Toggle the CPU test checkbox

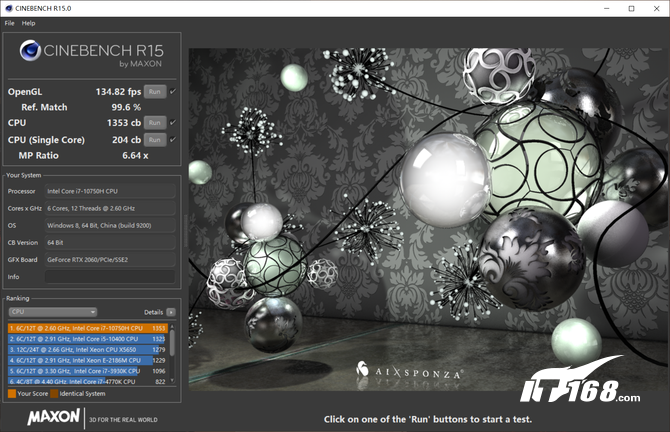click(x=173, y=123)
